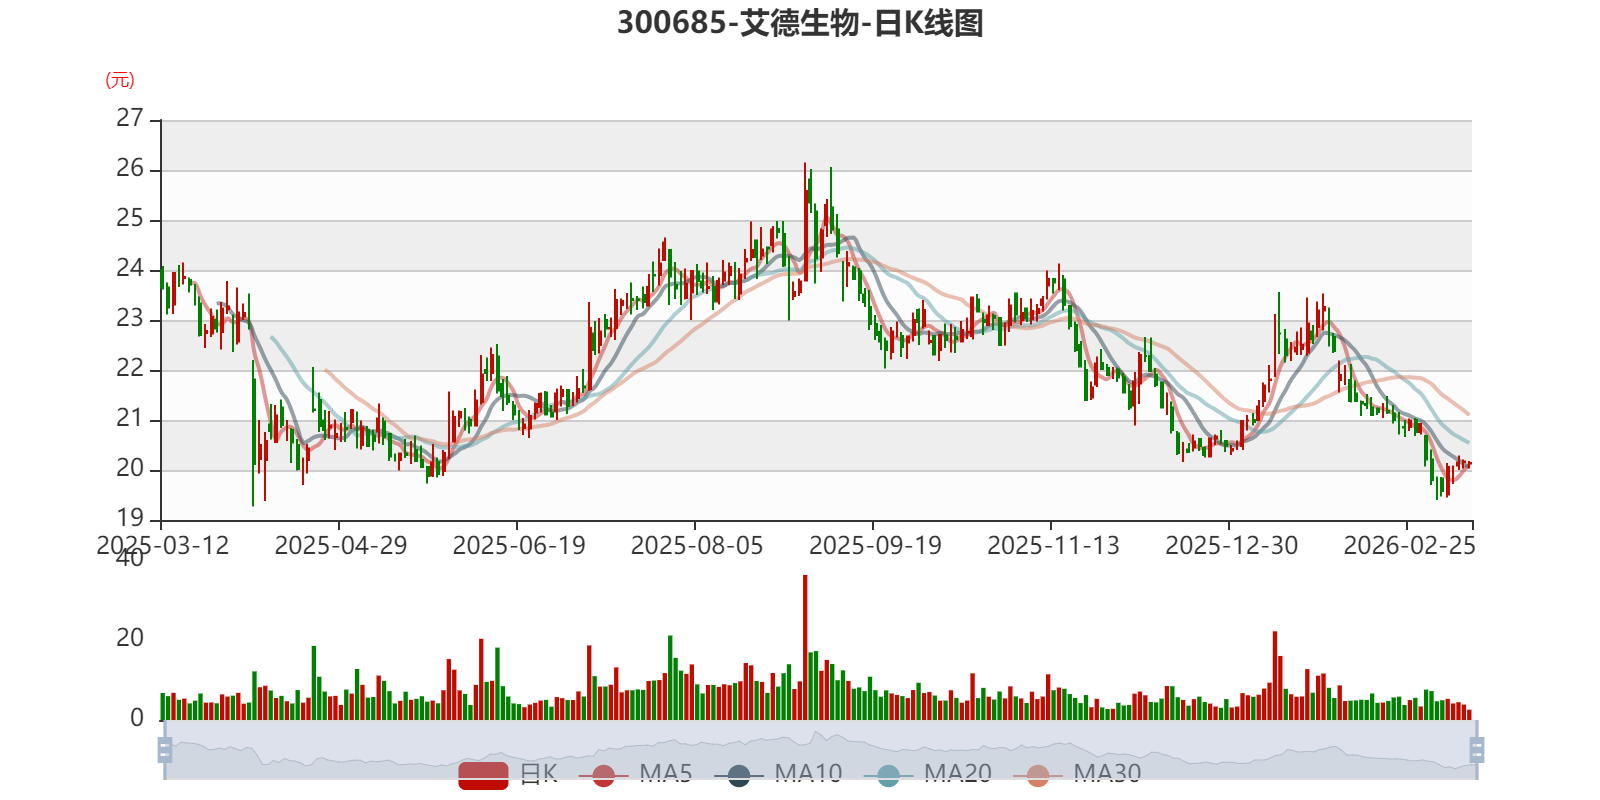Click the data zoom slider track between handles
The width and height of the screenshot is (1600, 800).
[x=820, y=749]
